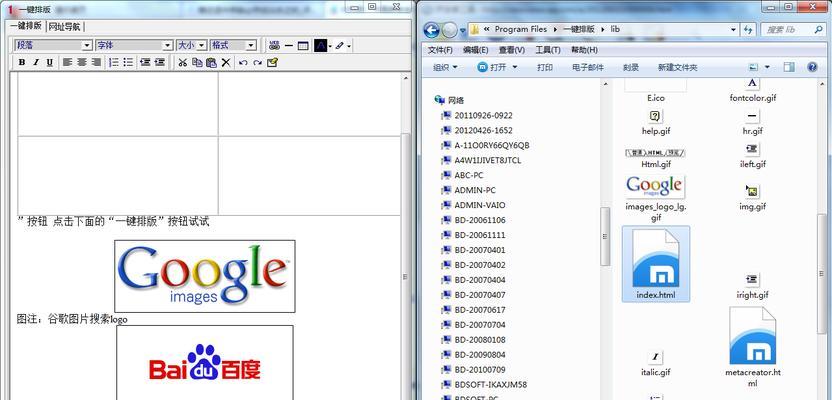The image size is (832, 400).
Task: Click Program Files in the address path
Action: (521, 30)
